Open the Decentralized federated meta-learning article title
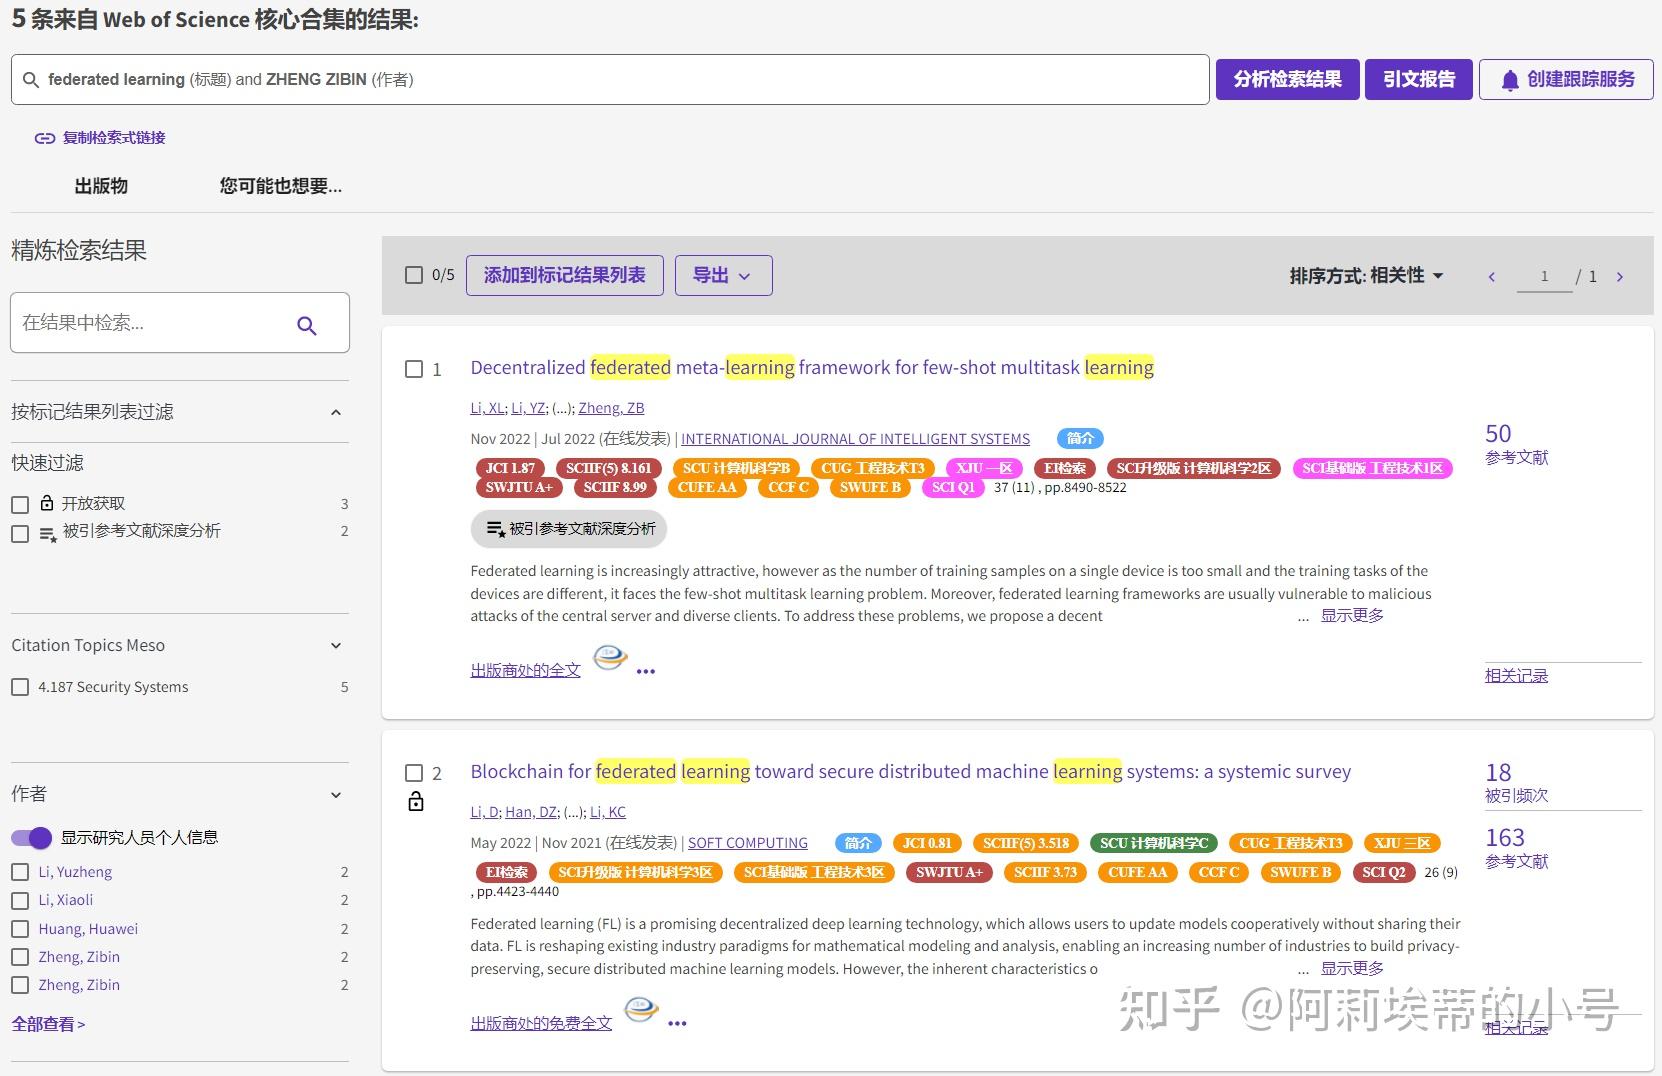 click(812, 368)
